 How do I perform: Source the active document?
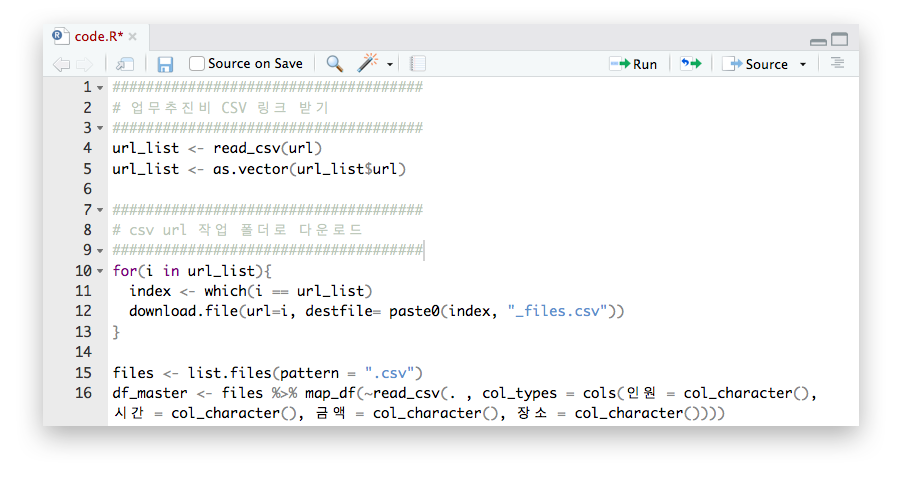click(755, 64)
